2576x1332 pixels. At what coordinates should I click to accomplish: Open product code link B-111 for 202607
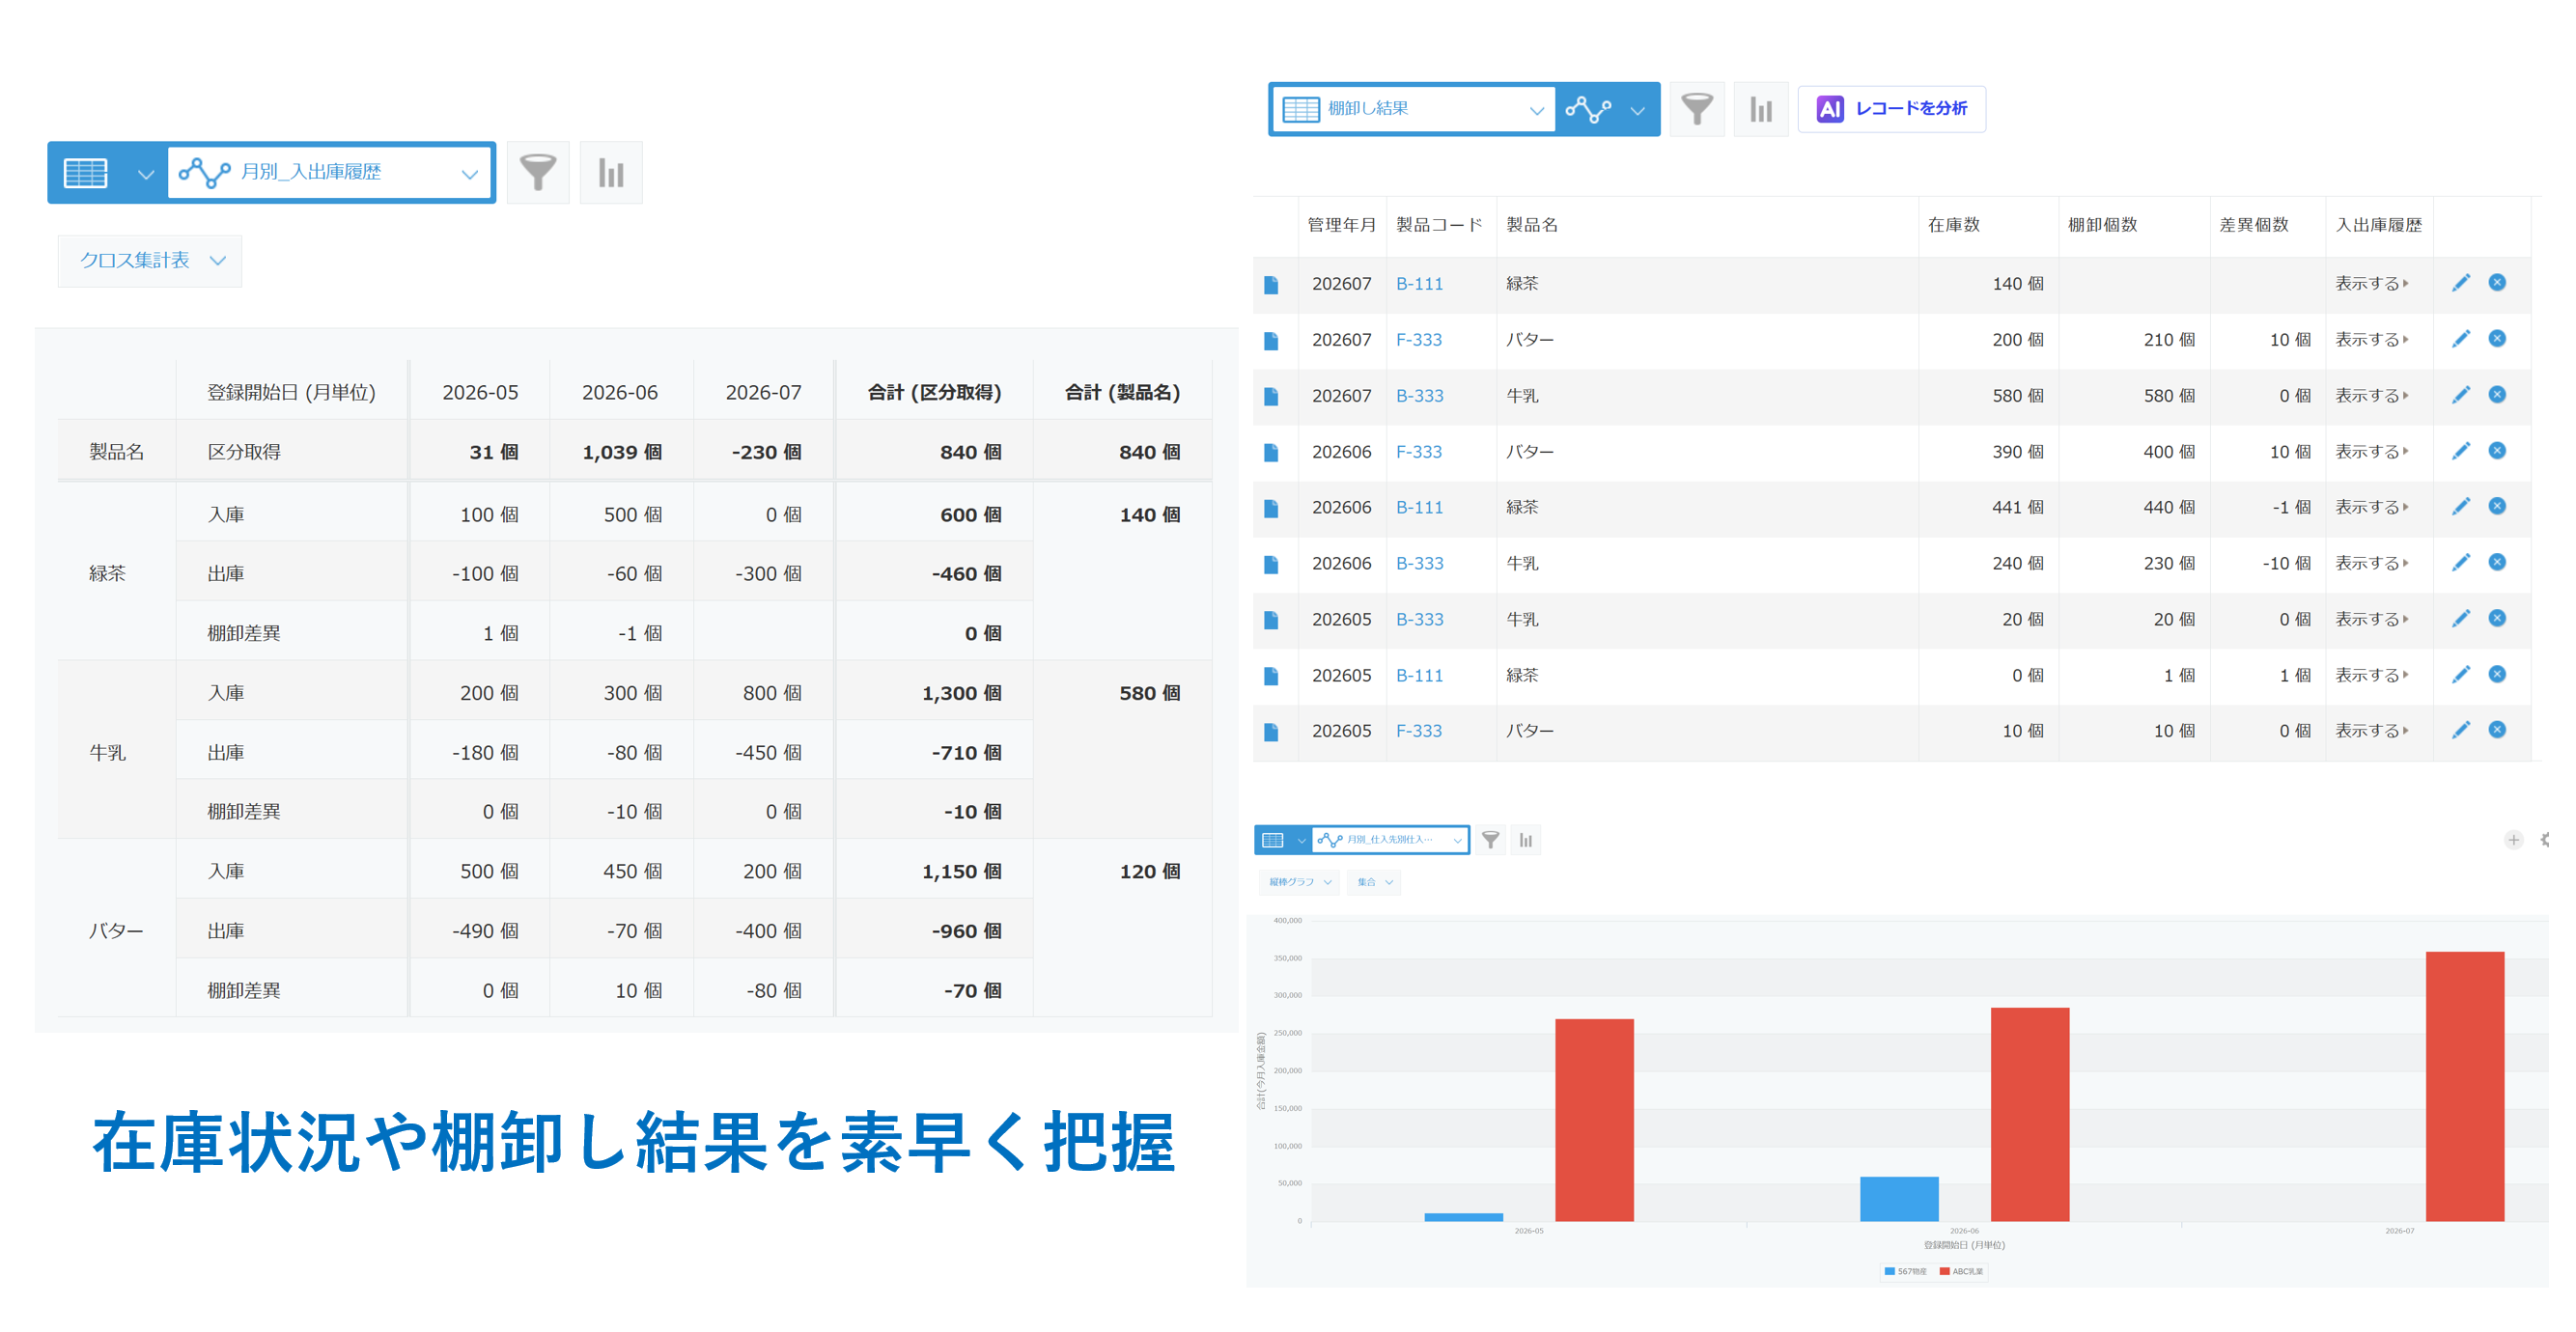1419,284
